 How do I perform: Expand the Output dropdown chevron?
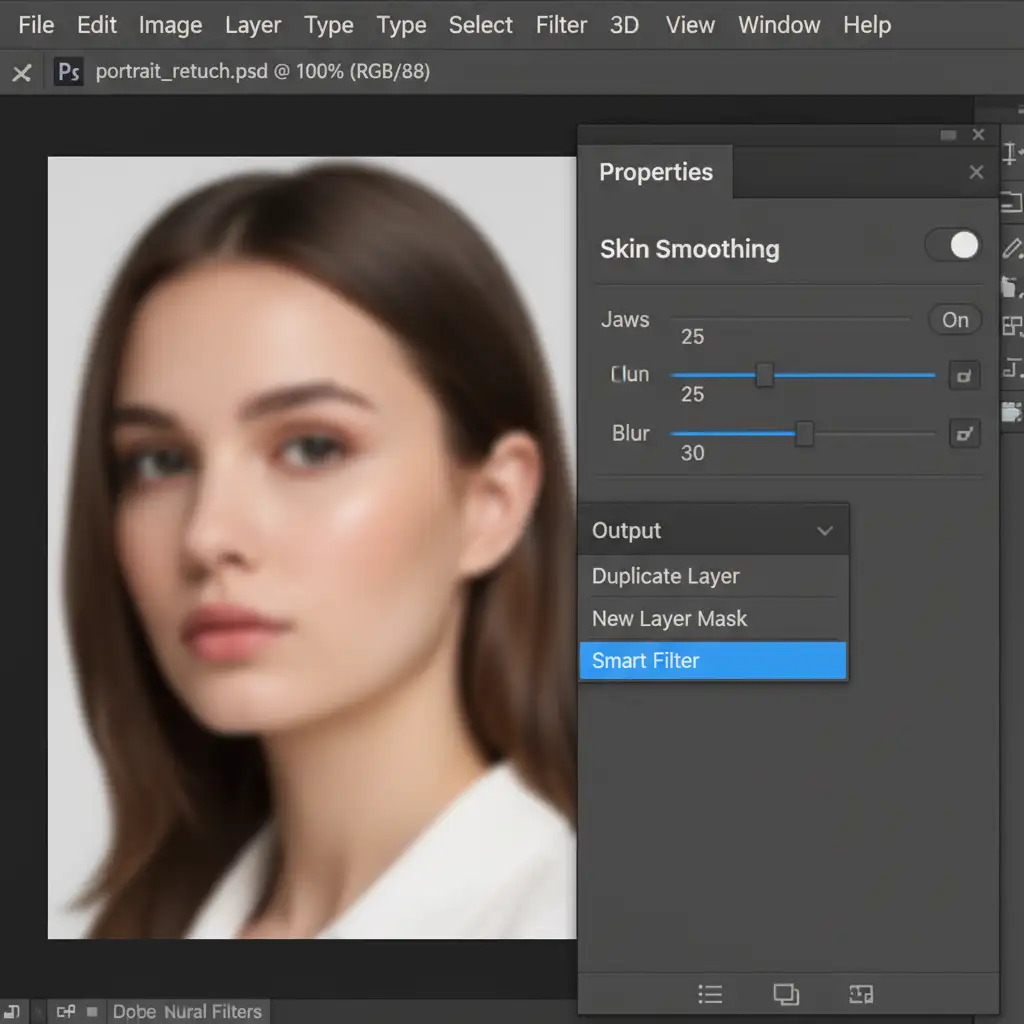click(x=825, y=531)
